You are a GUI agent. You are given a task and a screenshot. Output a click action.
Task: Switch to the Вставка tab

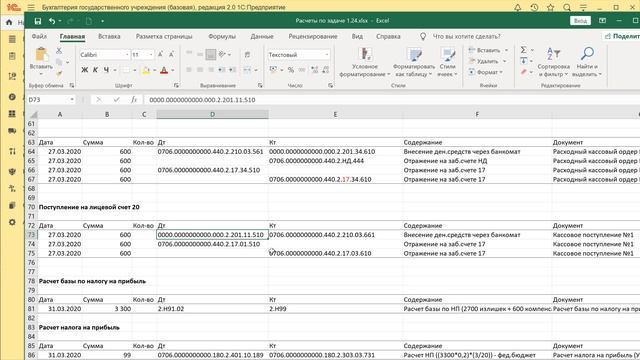tap(109, 36)
